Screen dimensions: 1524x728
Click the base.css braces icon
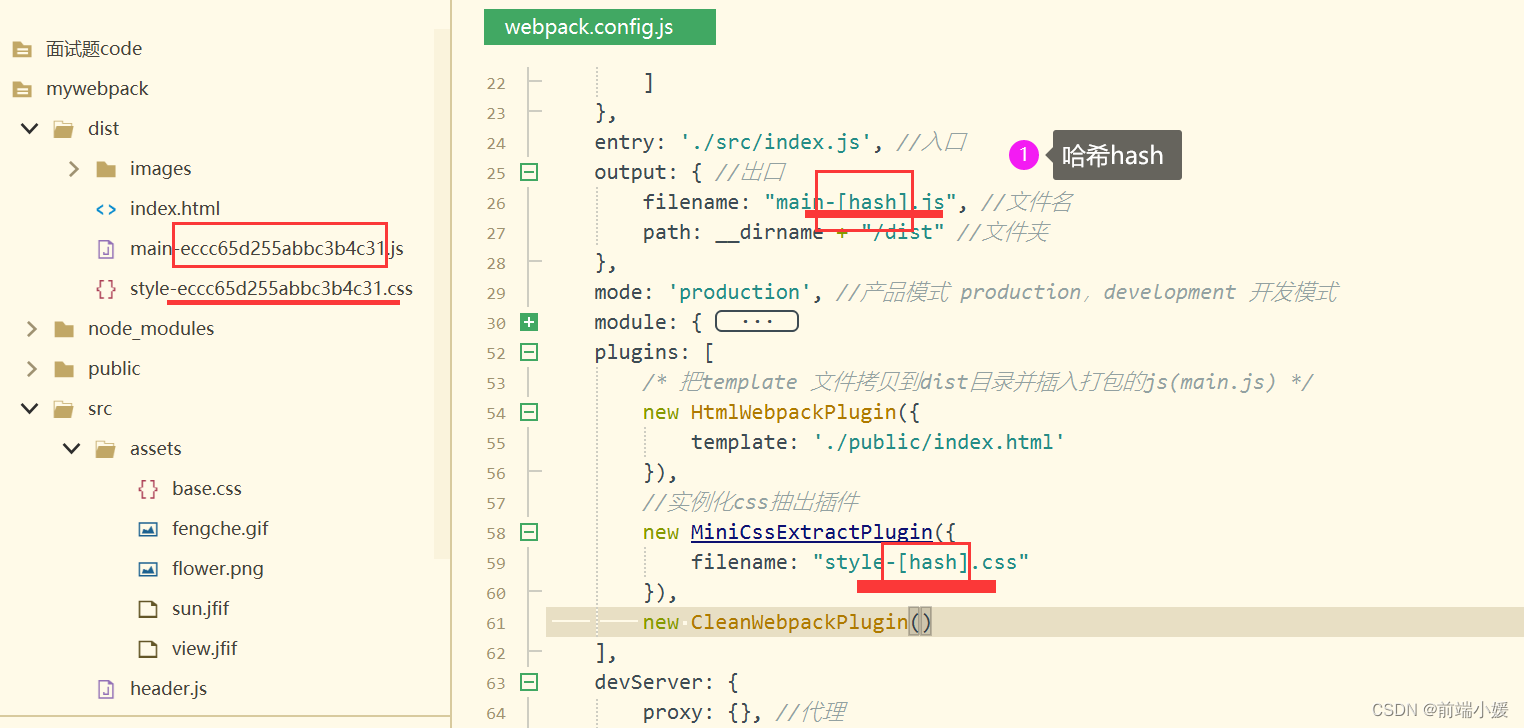coord(148,489)
